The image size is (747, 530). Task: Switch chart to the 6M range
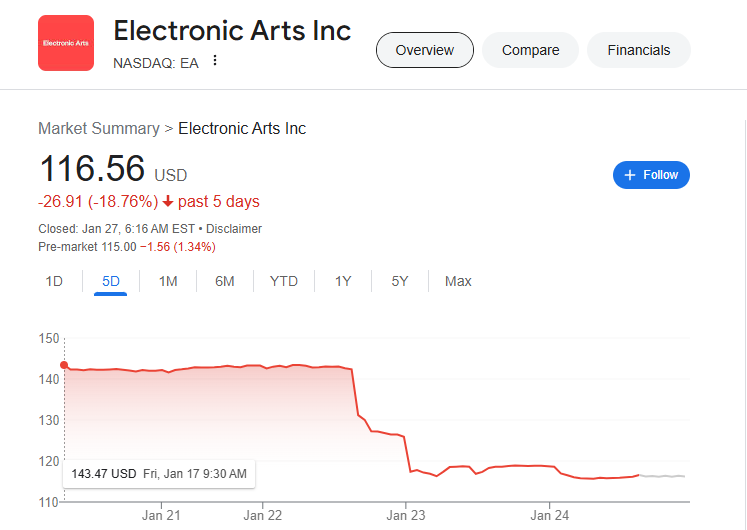(224, 281)
